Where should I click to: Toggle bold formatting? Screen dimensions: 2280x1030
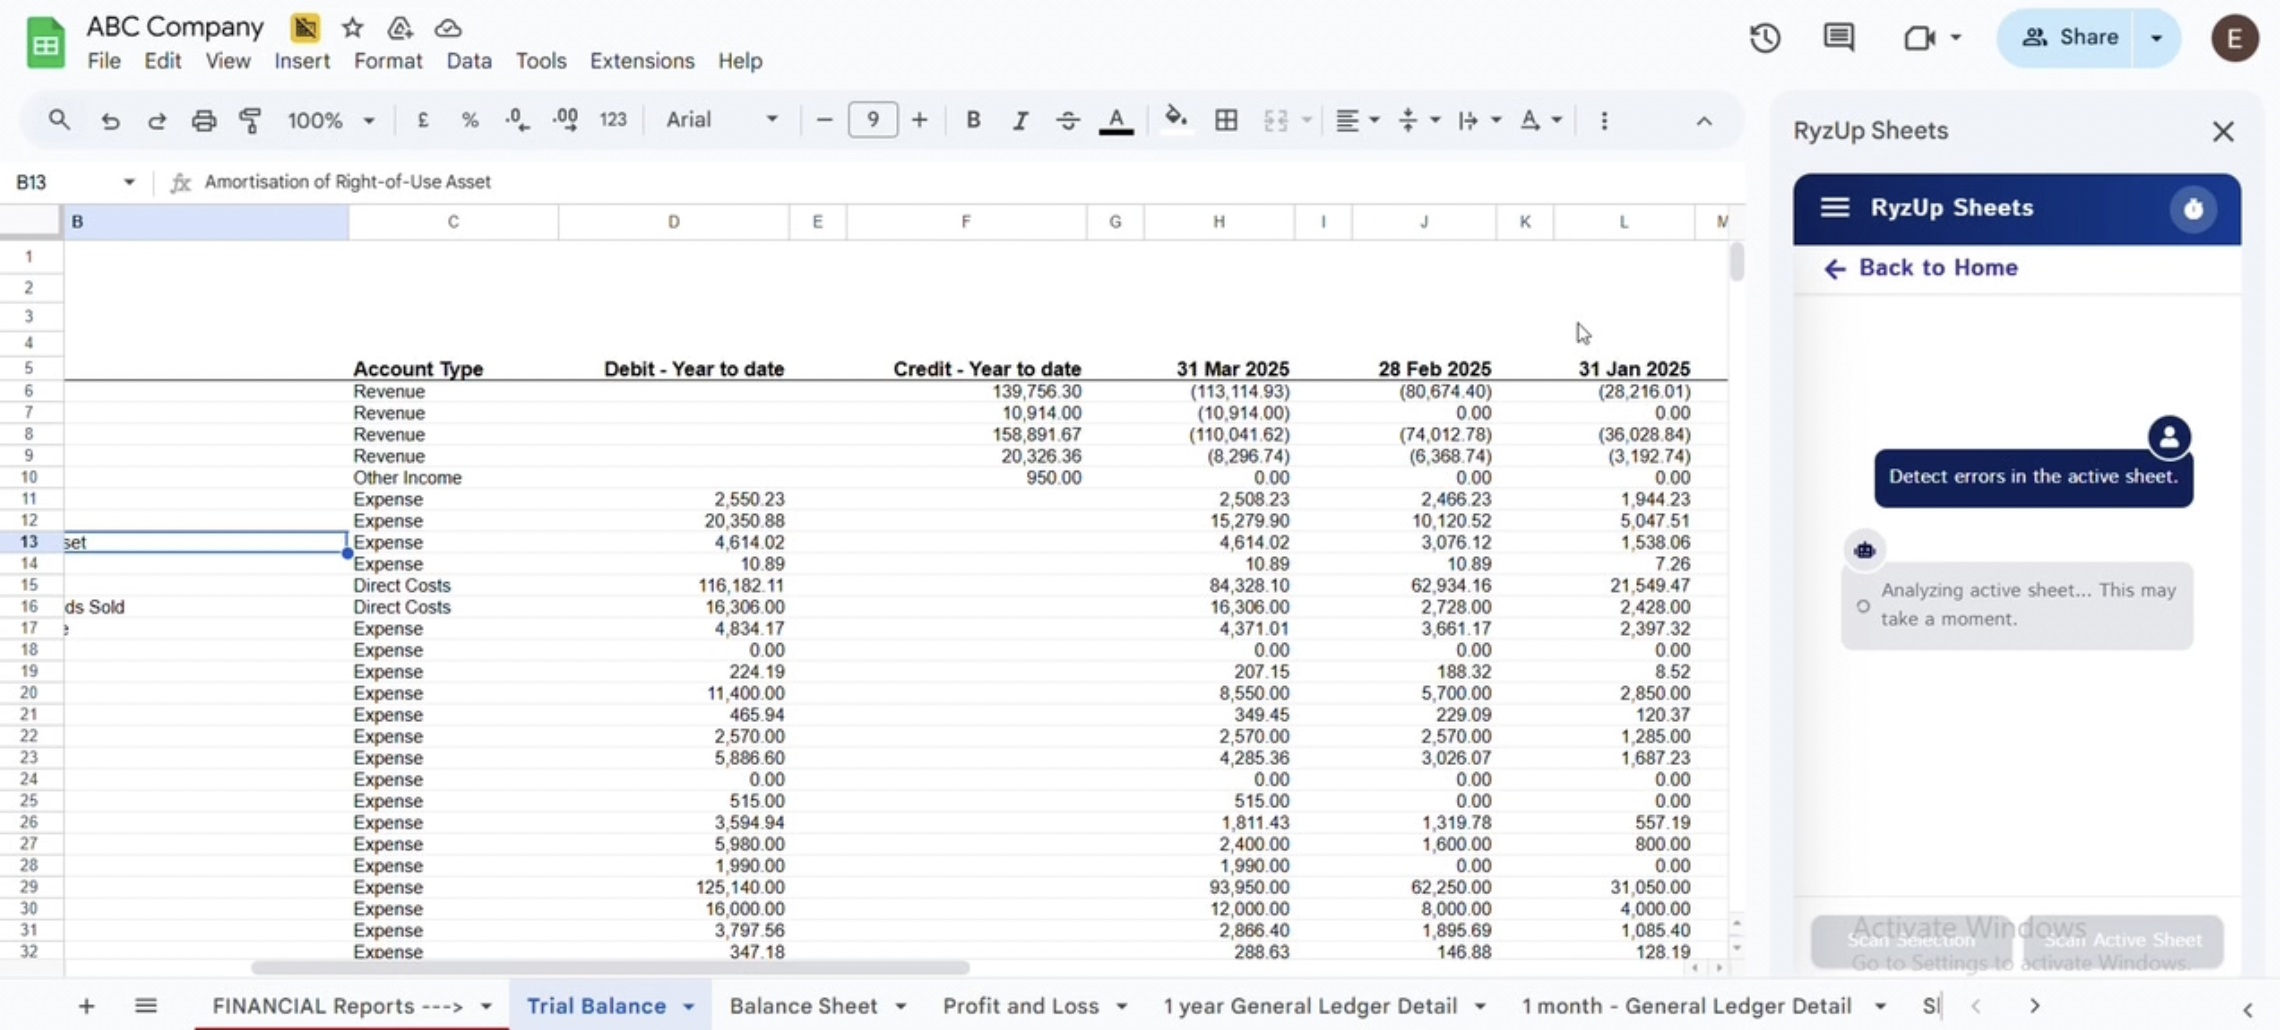tap(973, 120)
